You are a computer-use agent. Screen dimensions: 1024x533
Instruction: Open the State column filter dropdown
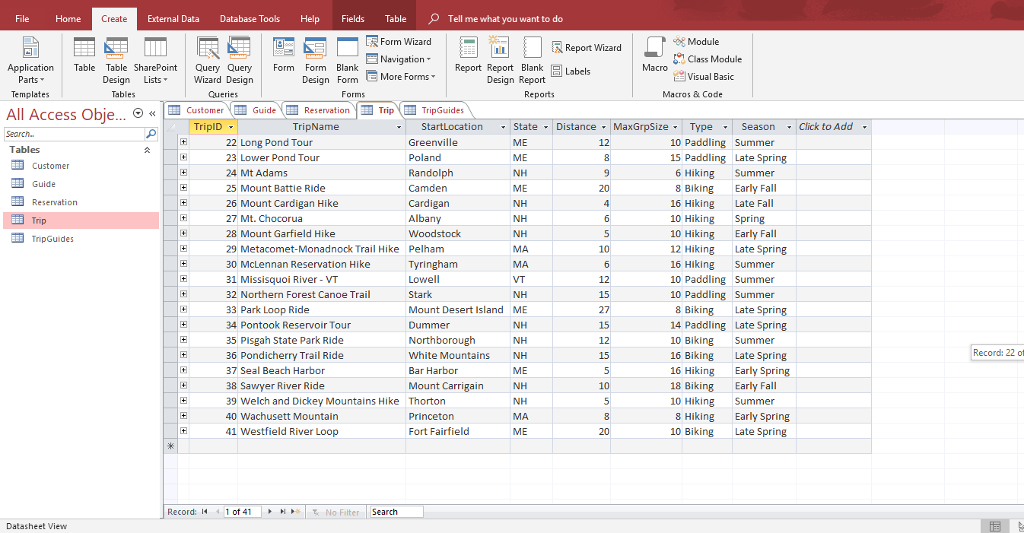point(546,127)
